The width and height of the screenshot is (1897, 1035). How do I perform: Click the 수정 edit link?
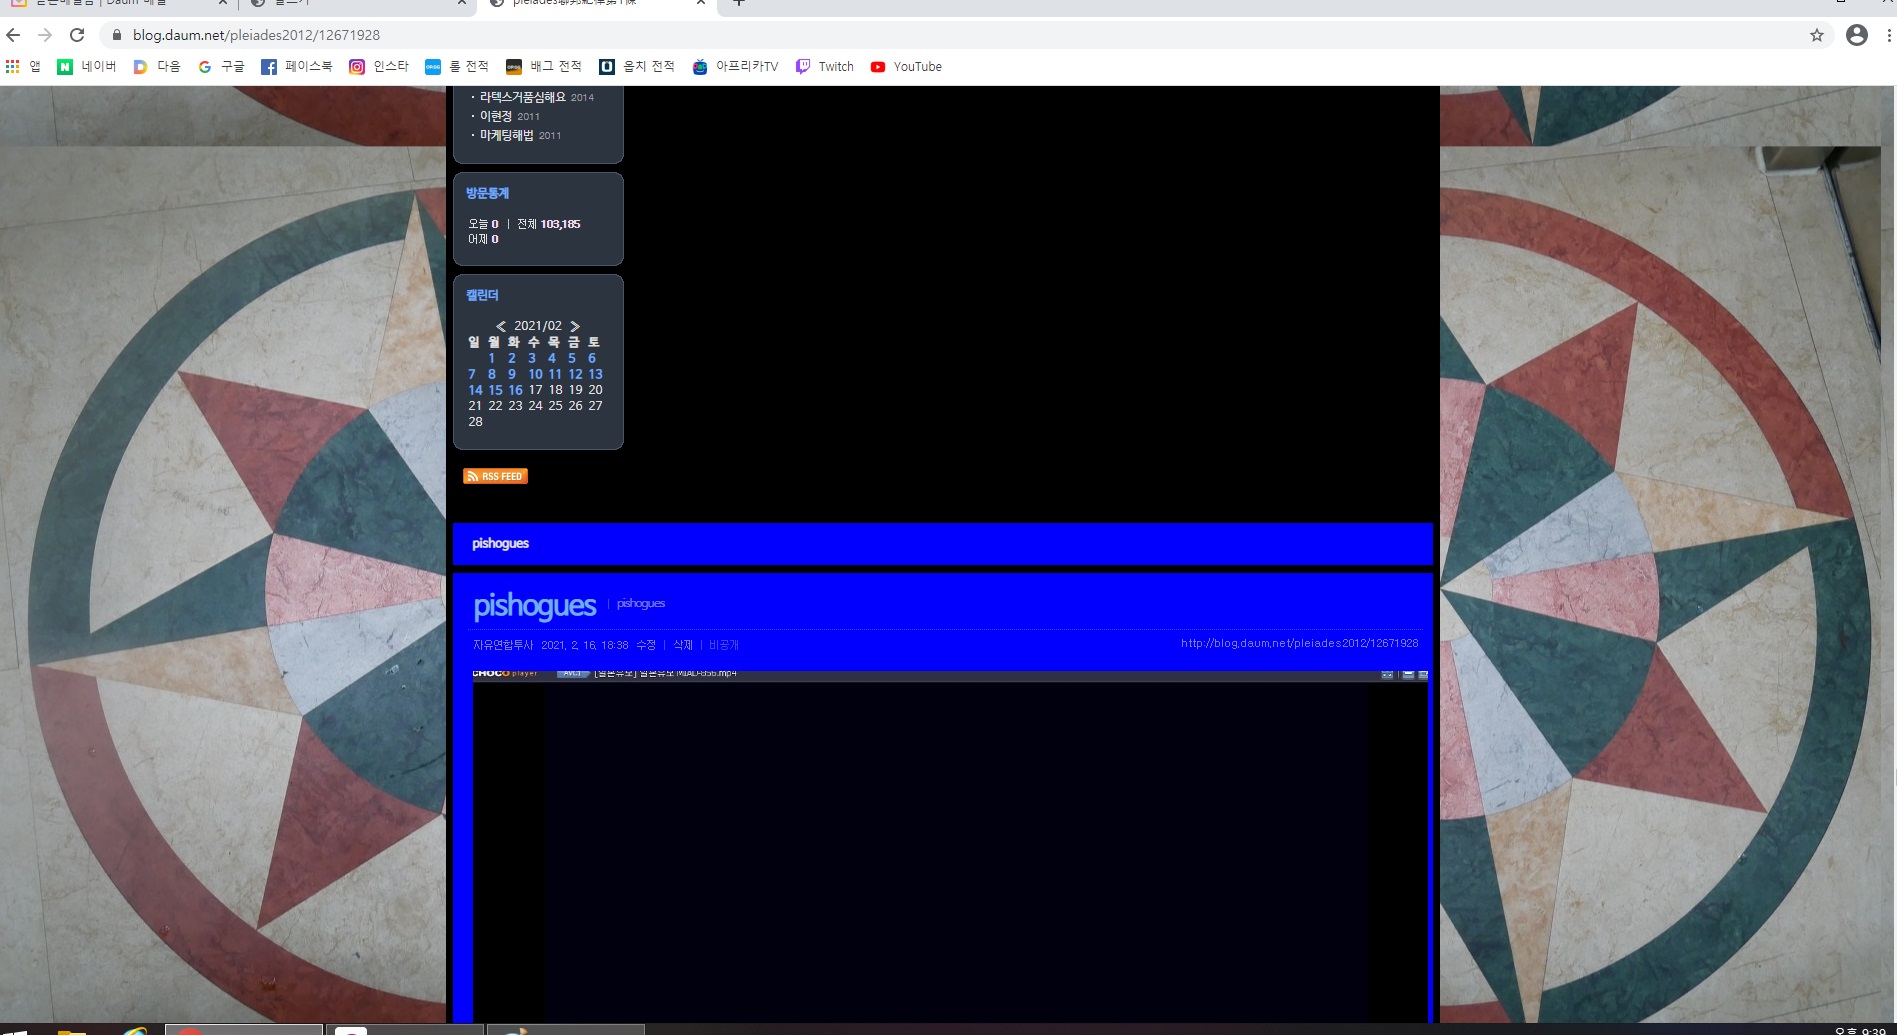[x=646, y=645]
